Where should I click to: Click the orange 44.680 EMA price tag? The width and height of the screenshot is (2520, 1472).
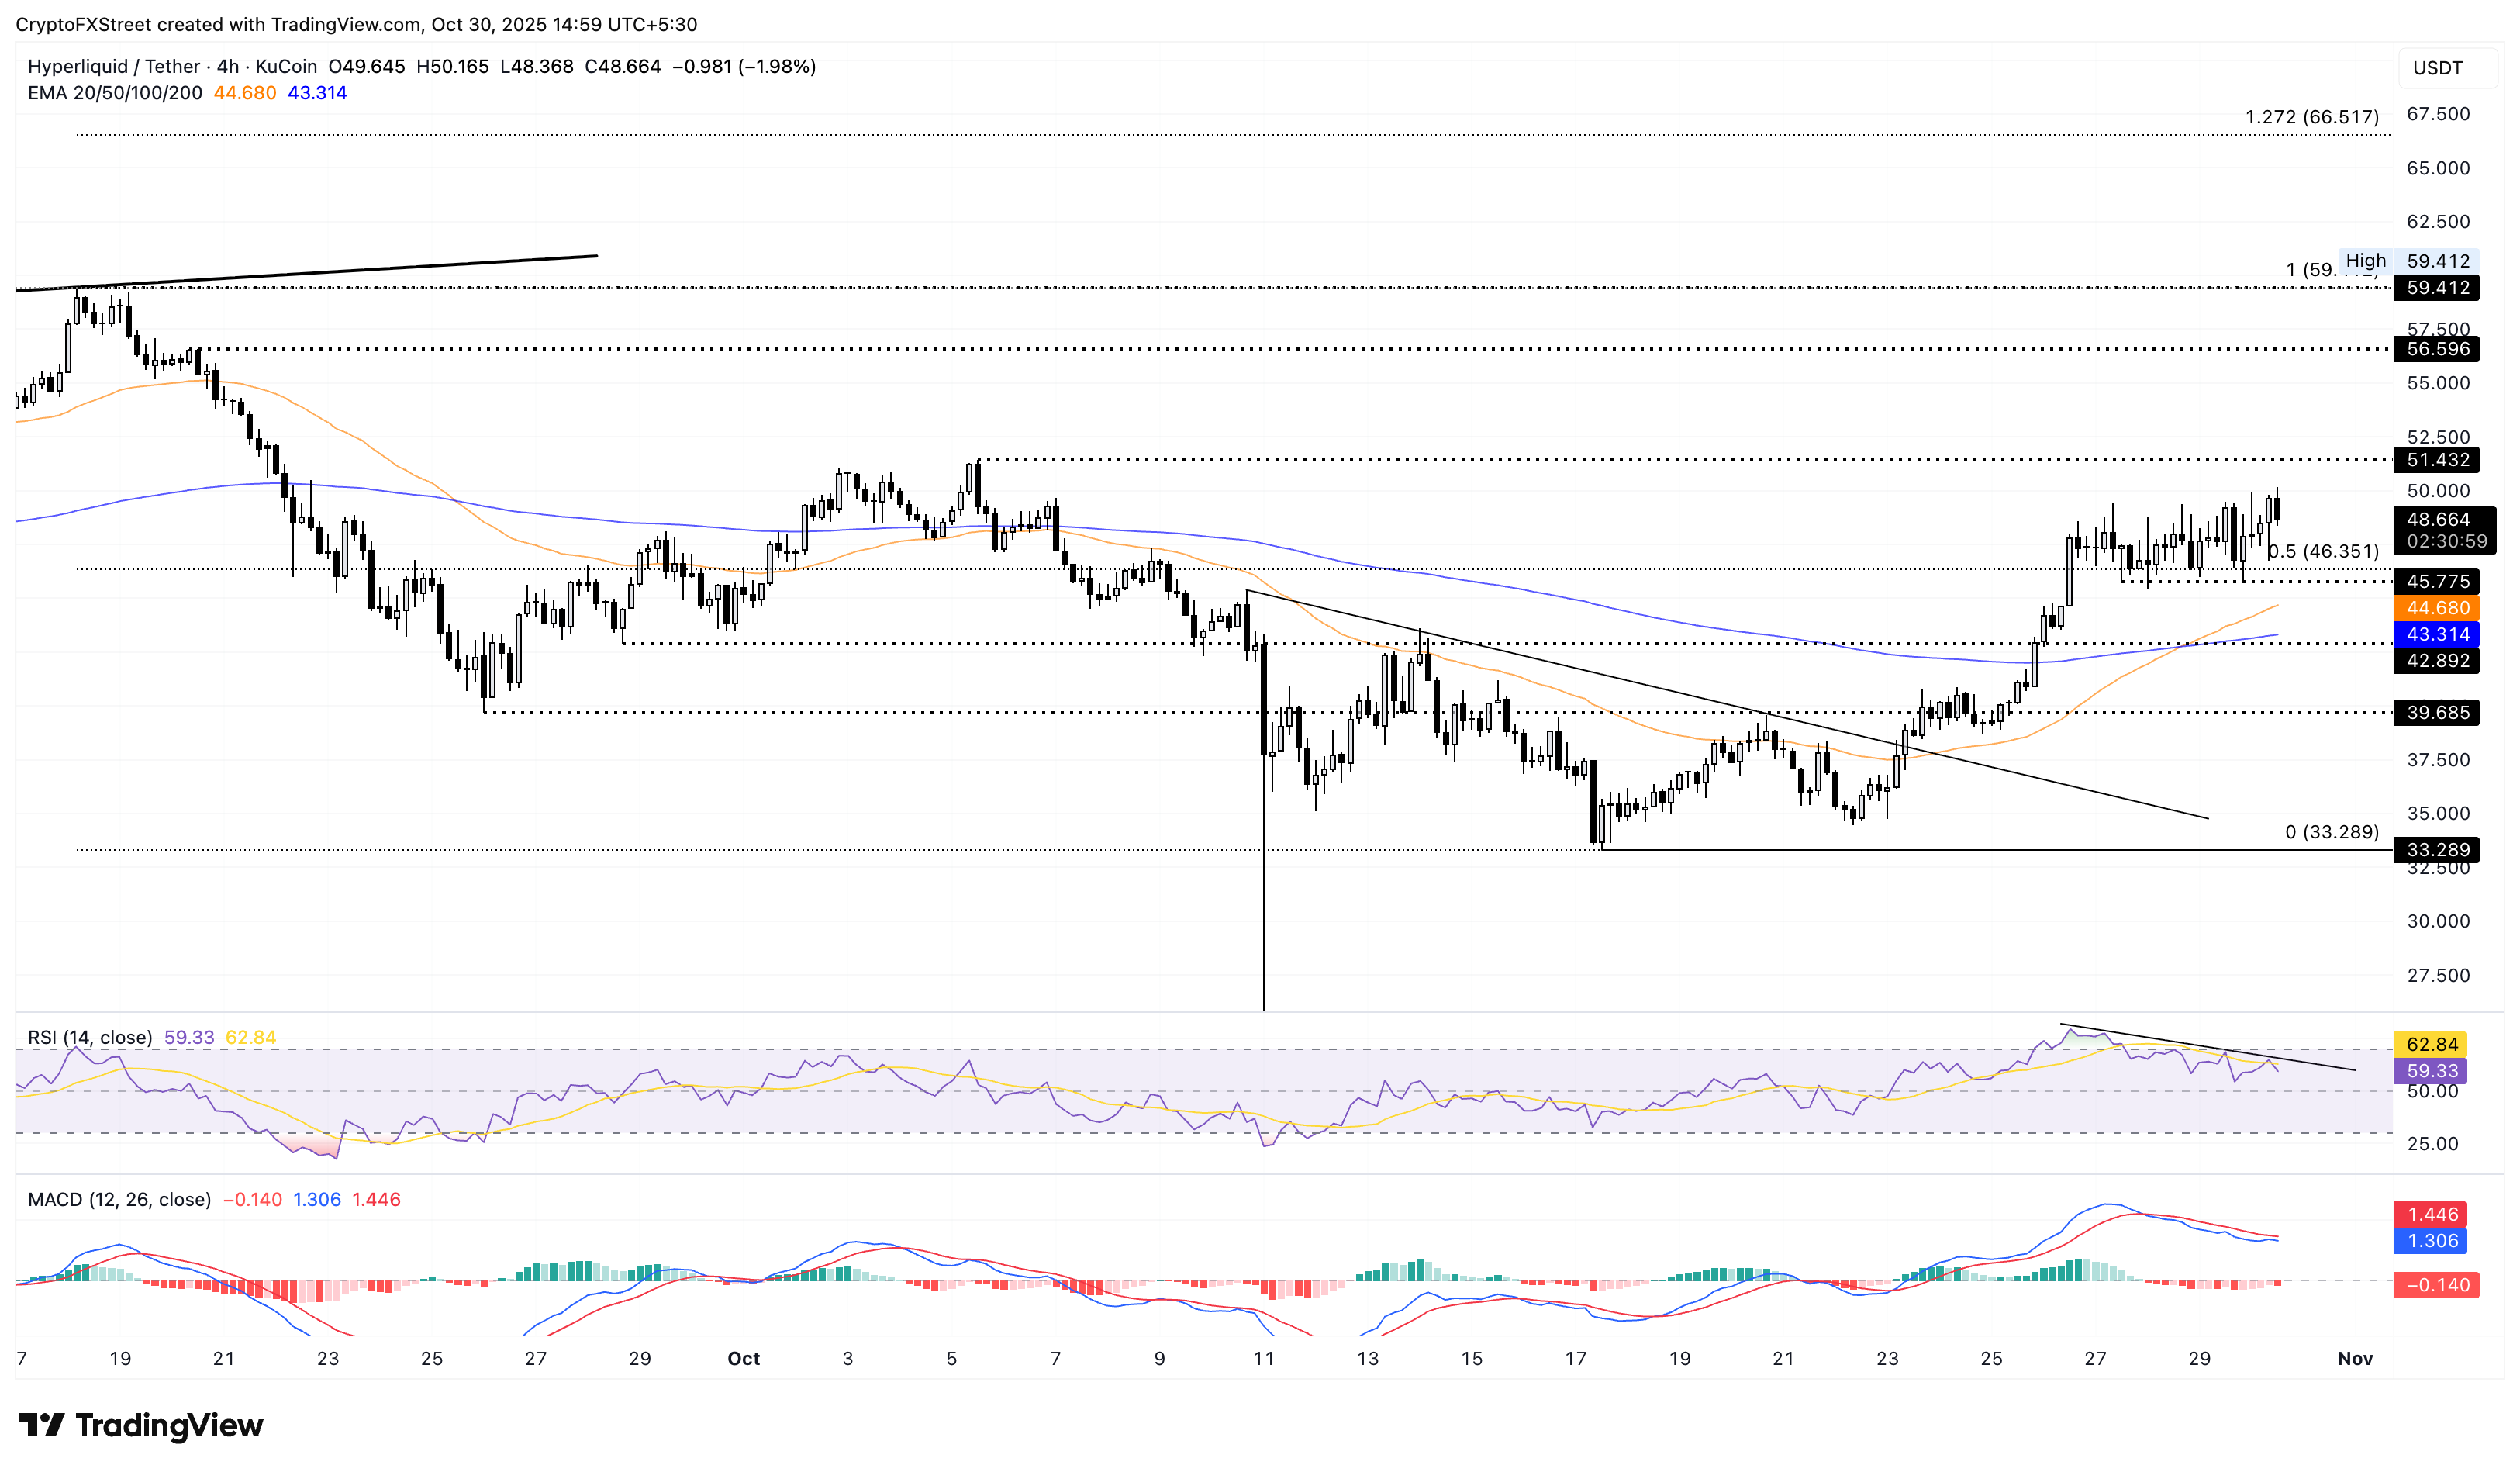[x=2437, y=608]
